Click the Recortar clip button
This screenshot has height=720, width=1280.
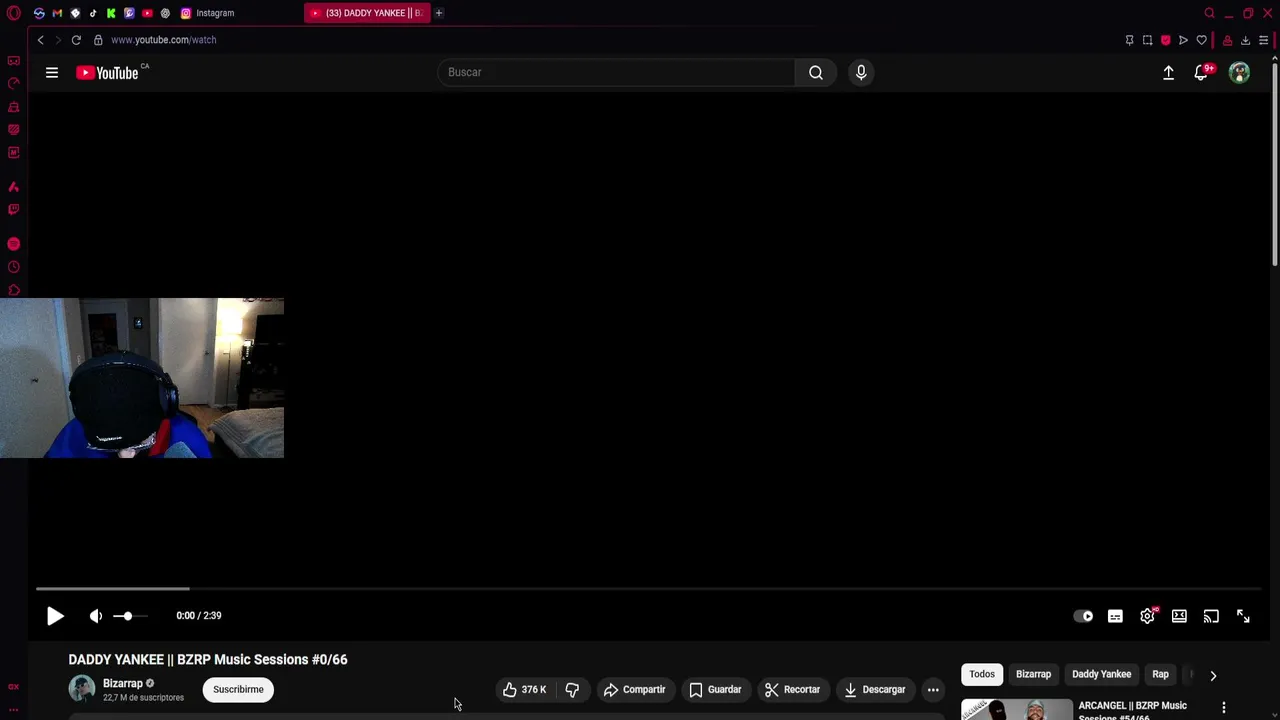792,689
